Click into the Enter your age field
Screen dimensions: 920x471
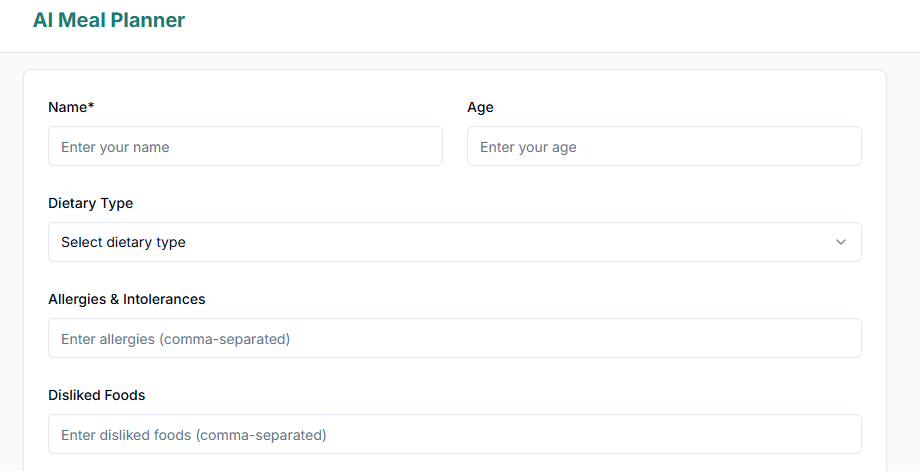[x=664, y=146]
